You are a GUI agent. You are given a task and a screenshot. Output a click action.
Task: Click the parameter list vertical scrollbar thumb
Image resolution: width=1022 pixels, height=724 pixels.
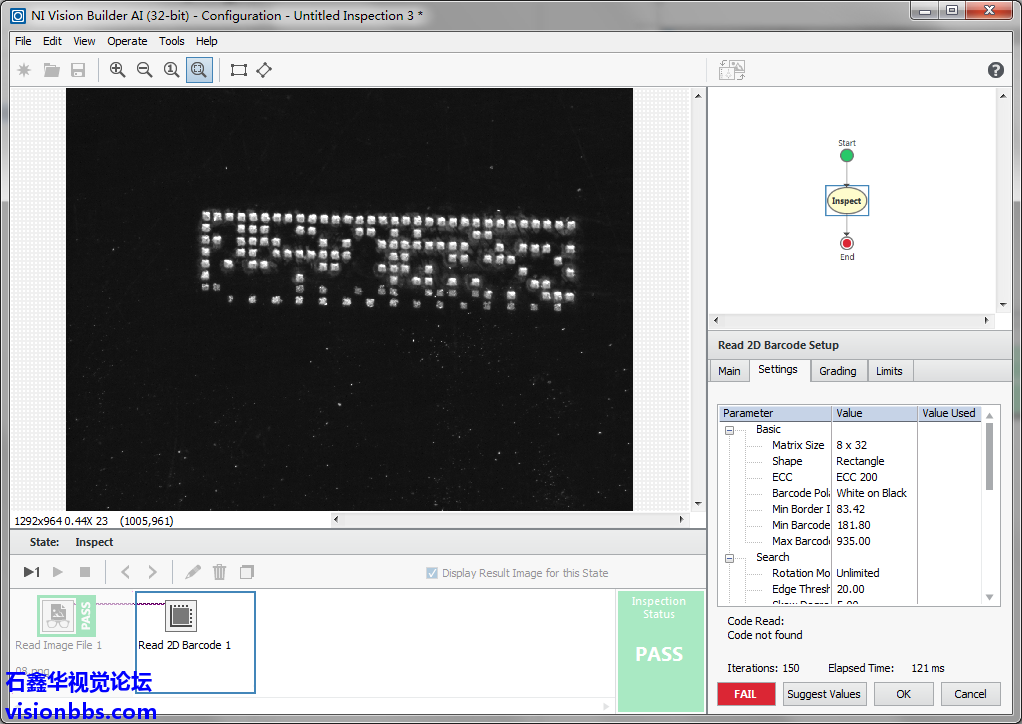990,456
